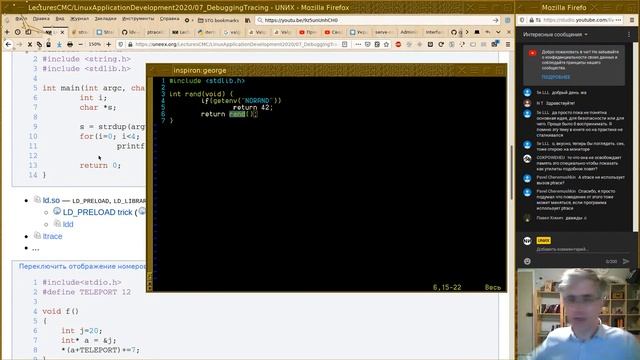Open the Вид menu

(60, 19)
